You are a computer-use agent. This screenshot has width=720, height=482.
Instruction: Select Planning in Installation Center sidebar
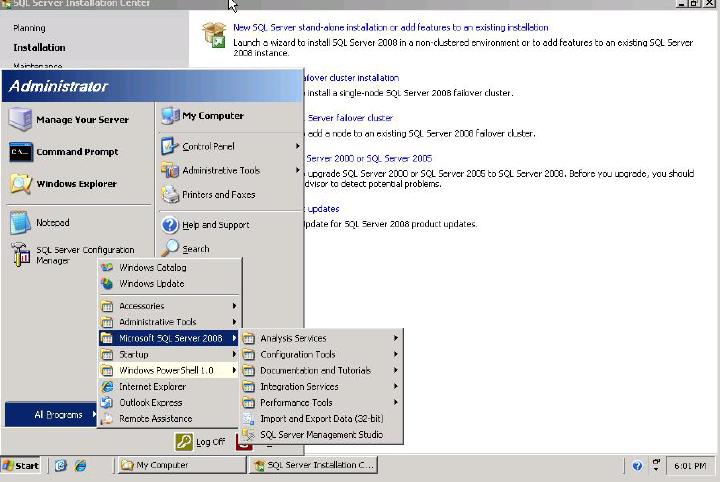click(x=29, y=28)
